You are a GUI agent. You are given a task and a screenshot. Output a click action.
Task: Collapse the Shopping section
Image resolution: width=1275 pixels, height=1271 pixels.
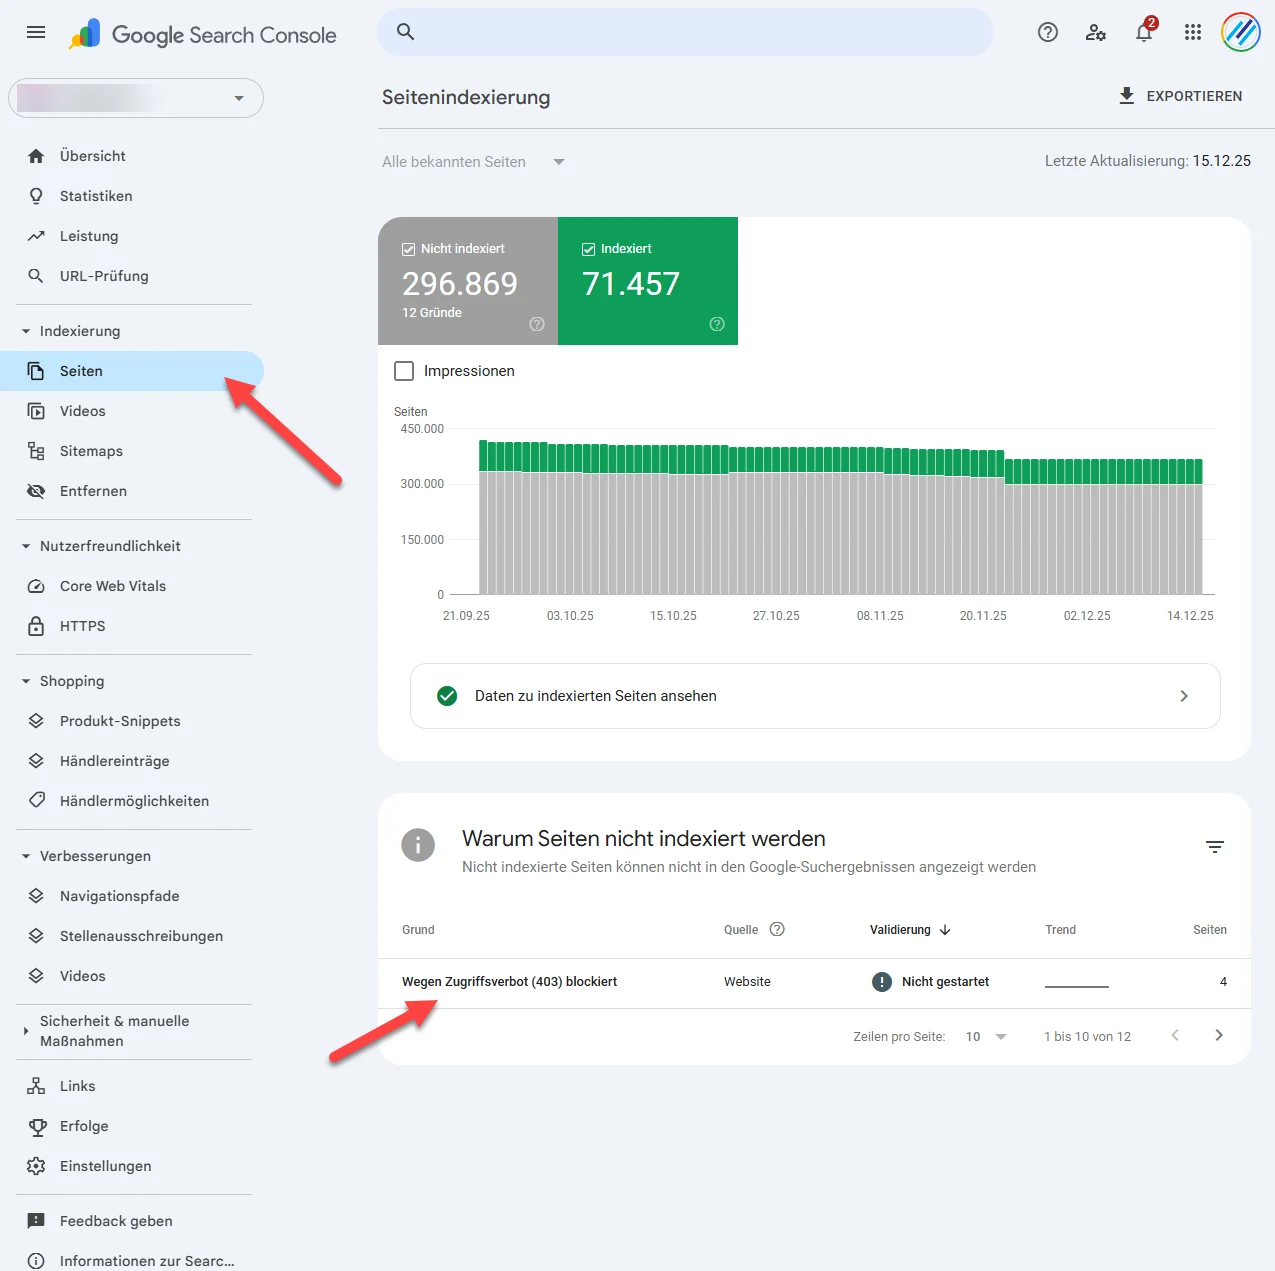pos(26,681)
